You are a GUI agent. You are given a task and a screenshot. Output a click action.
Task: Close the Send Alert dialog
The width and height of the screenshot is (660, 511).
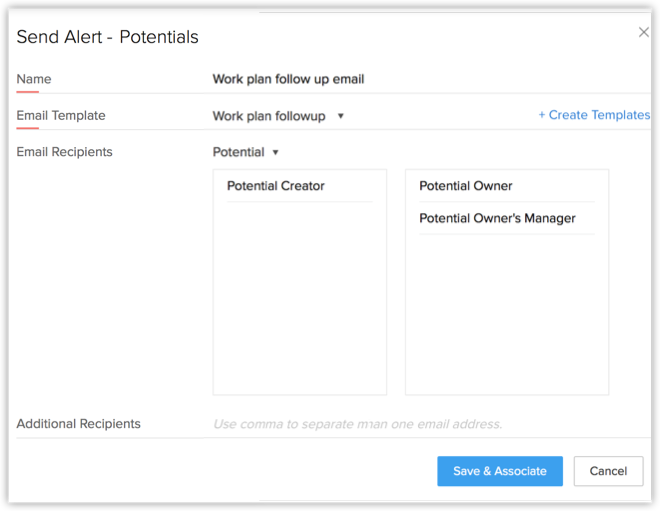click(x=644, y=32)
